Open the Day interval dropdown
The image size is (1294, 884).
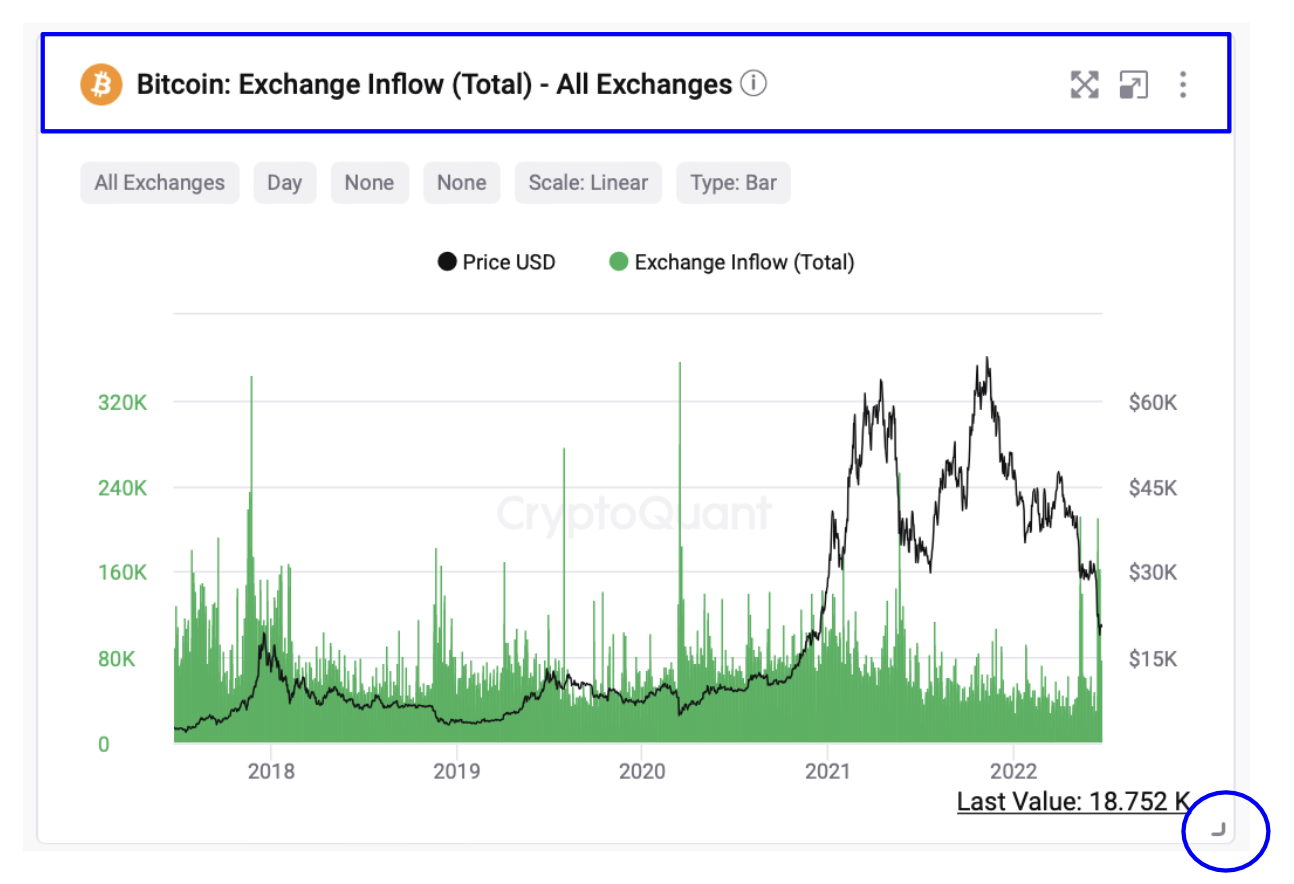tap(284, 183)
